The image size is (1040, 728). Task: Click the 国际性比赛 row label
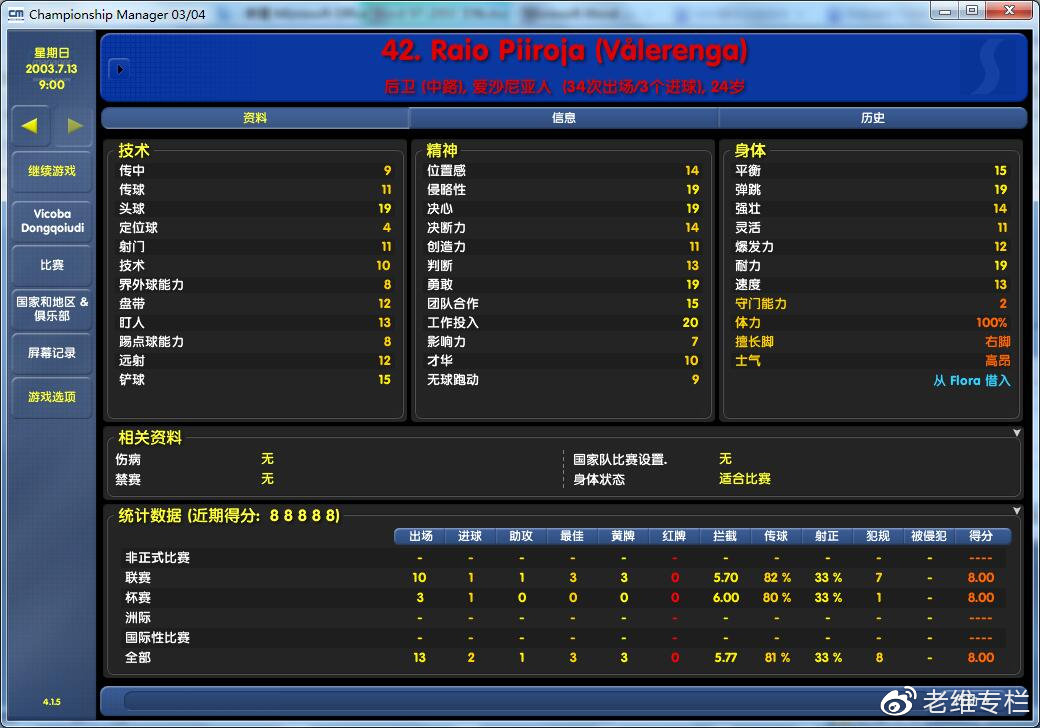(x=158, y=638)
